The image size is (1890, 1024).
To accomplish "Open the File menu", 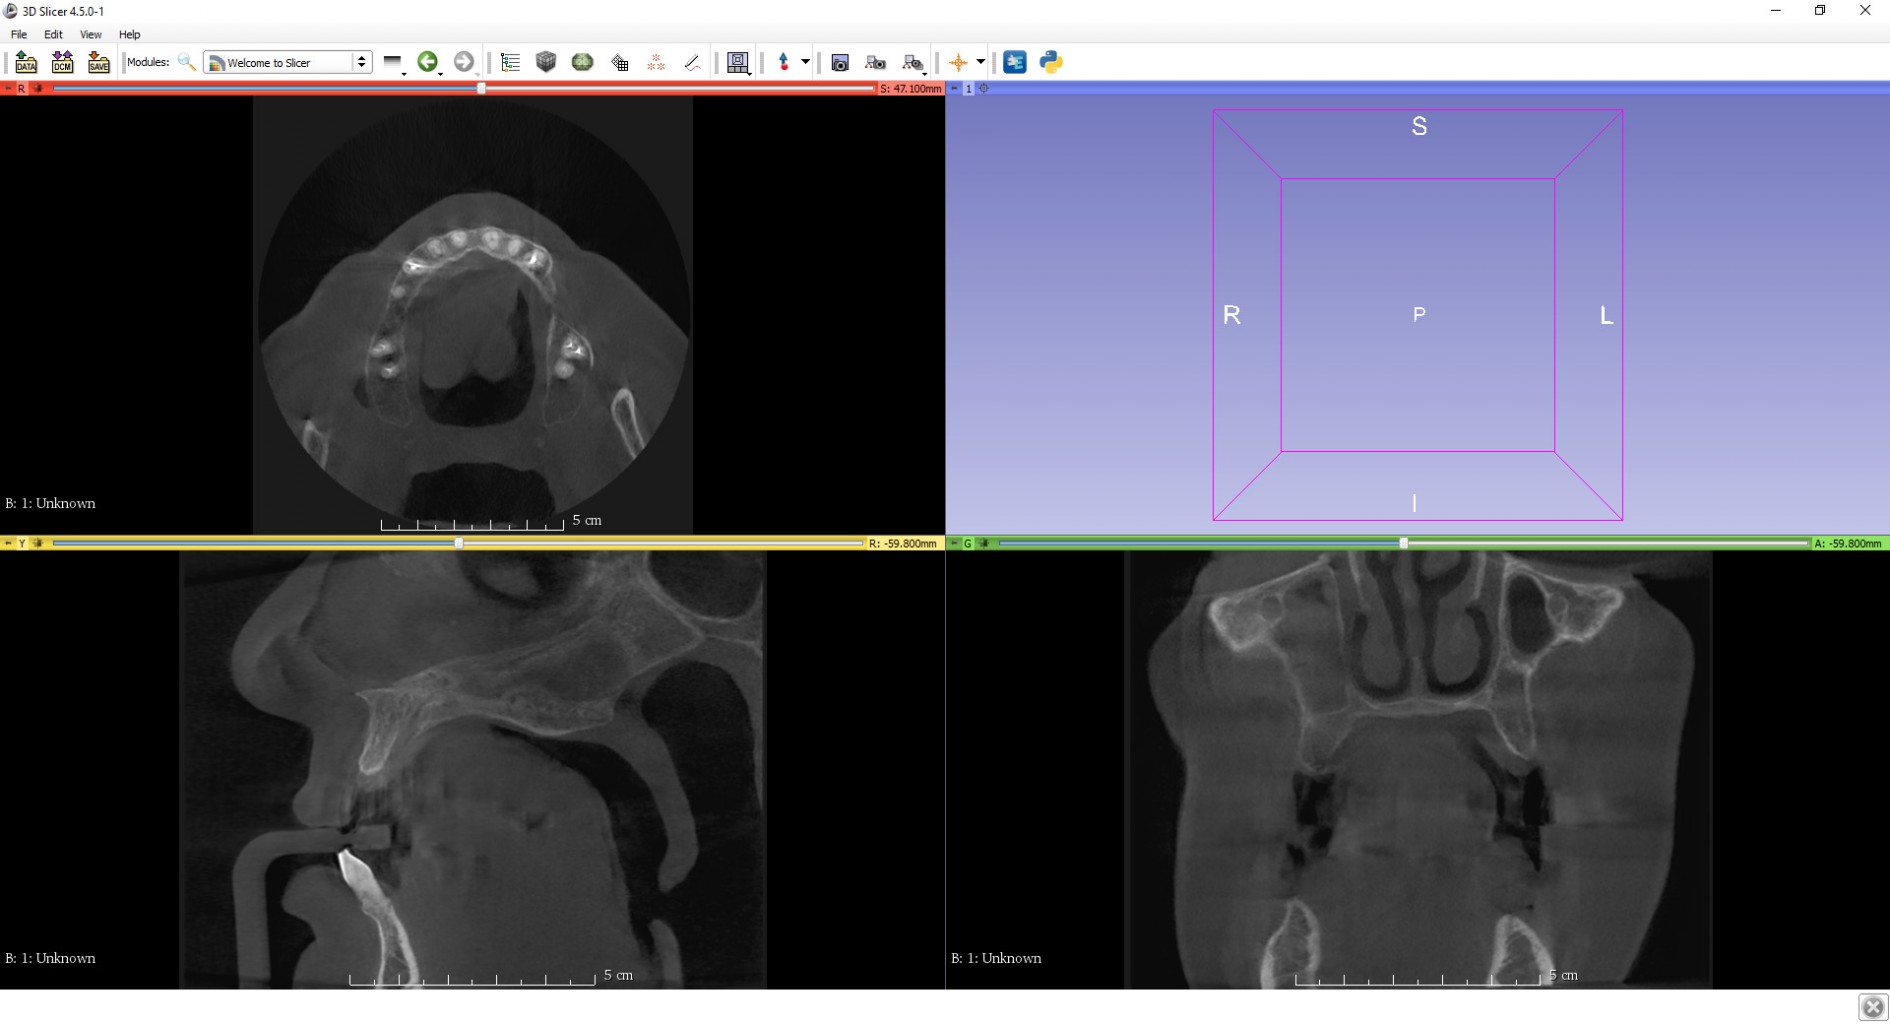I will tap(19, 34).
